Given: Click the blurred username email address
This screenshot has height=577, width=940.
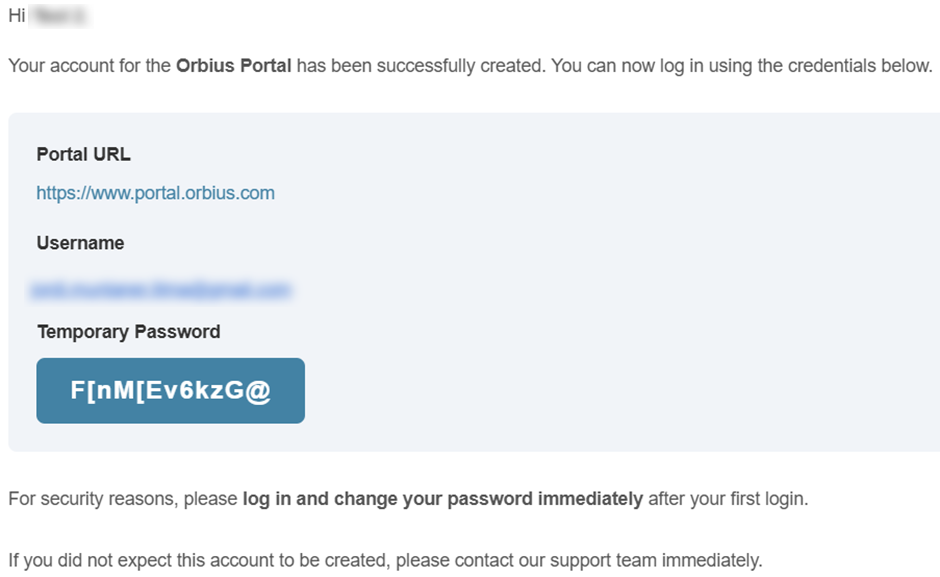Looking at the screenshot, I should [x=160, y=290].
